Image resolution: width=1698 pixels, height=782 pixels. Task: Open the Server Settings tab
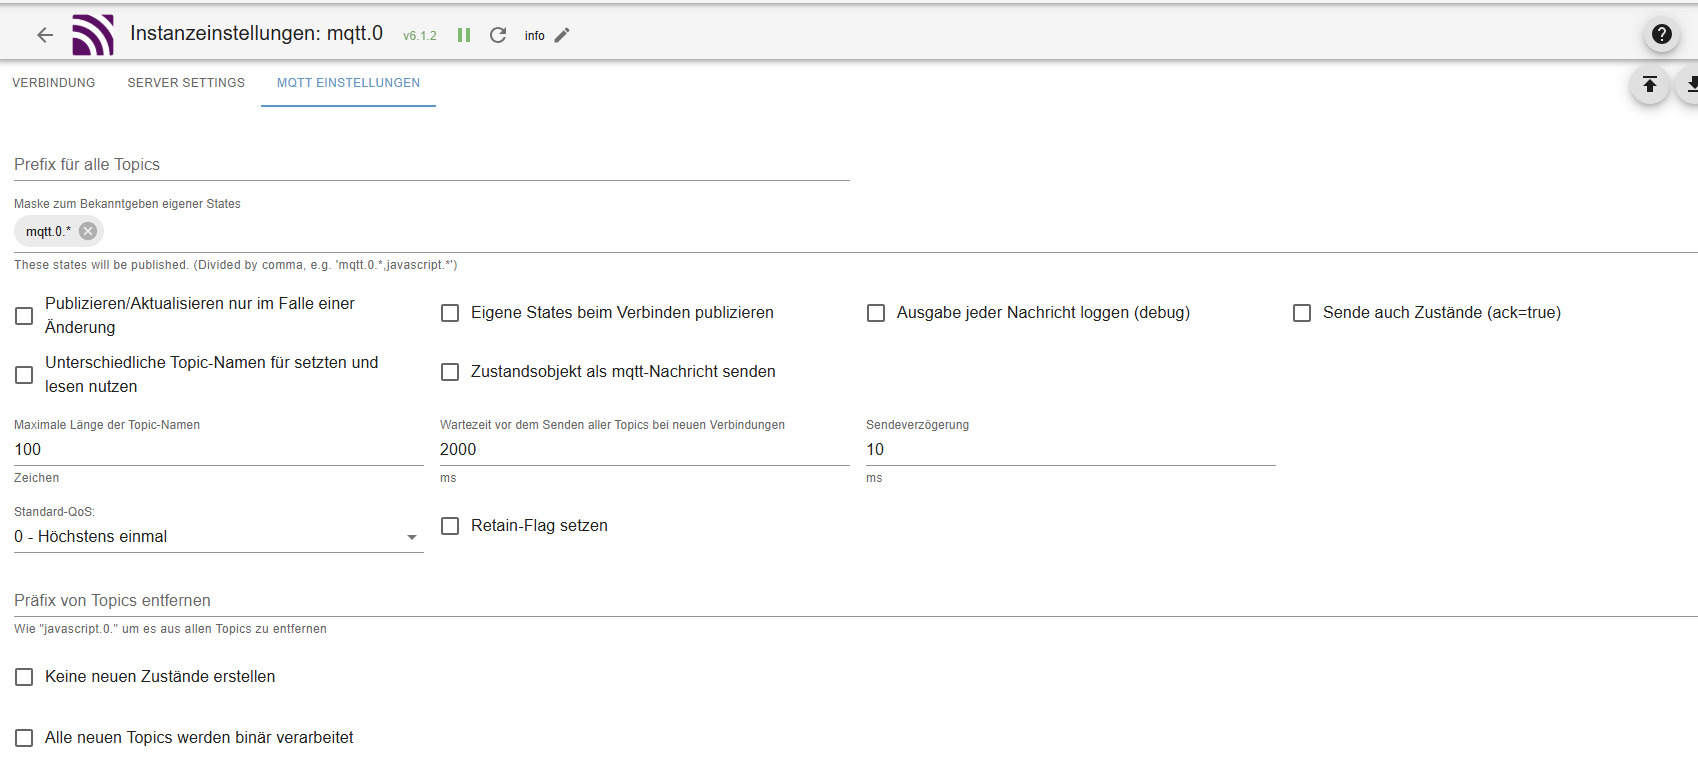(186, 83)
